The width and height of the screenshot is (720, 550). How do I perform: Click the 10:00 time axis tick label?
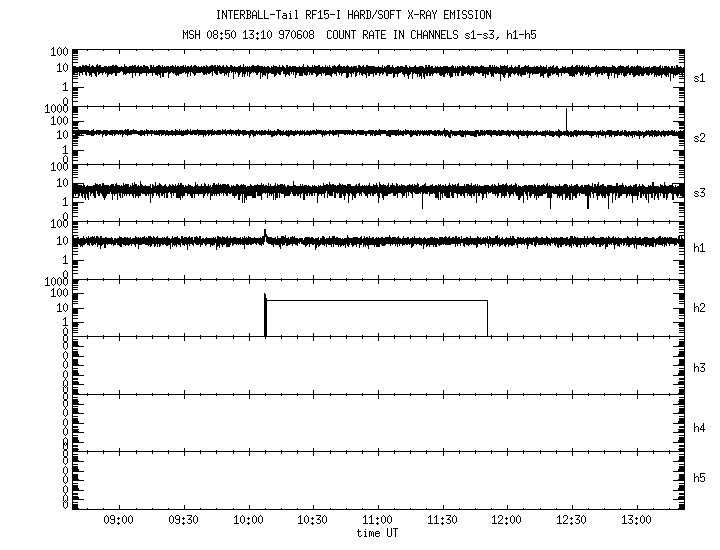point(248,520)
